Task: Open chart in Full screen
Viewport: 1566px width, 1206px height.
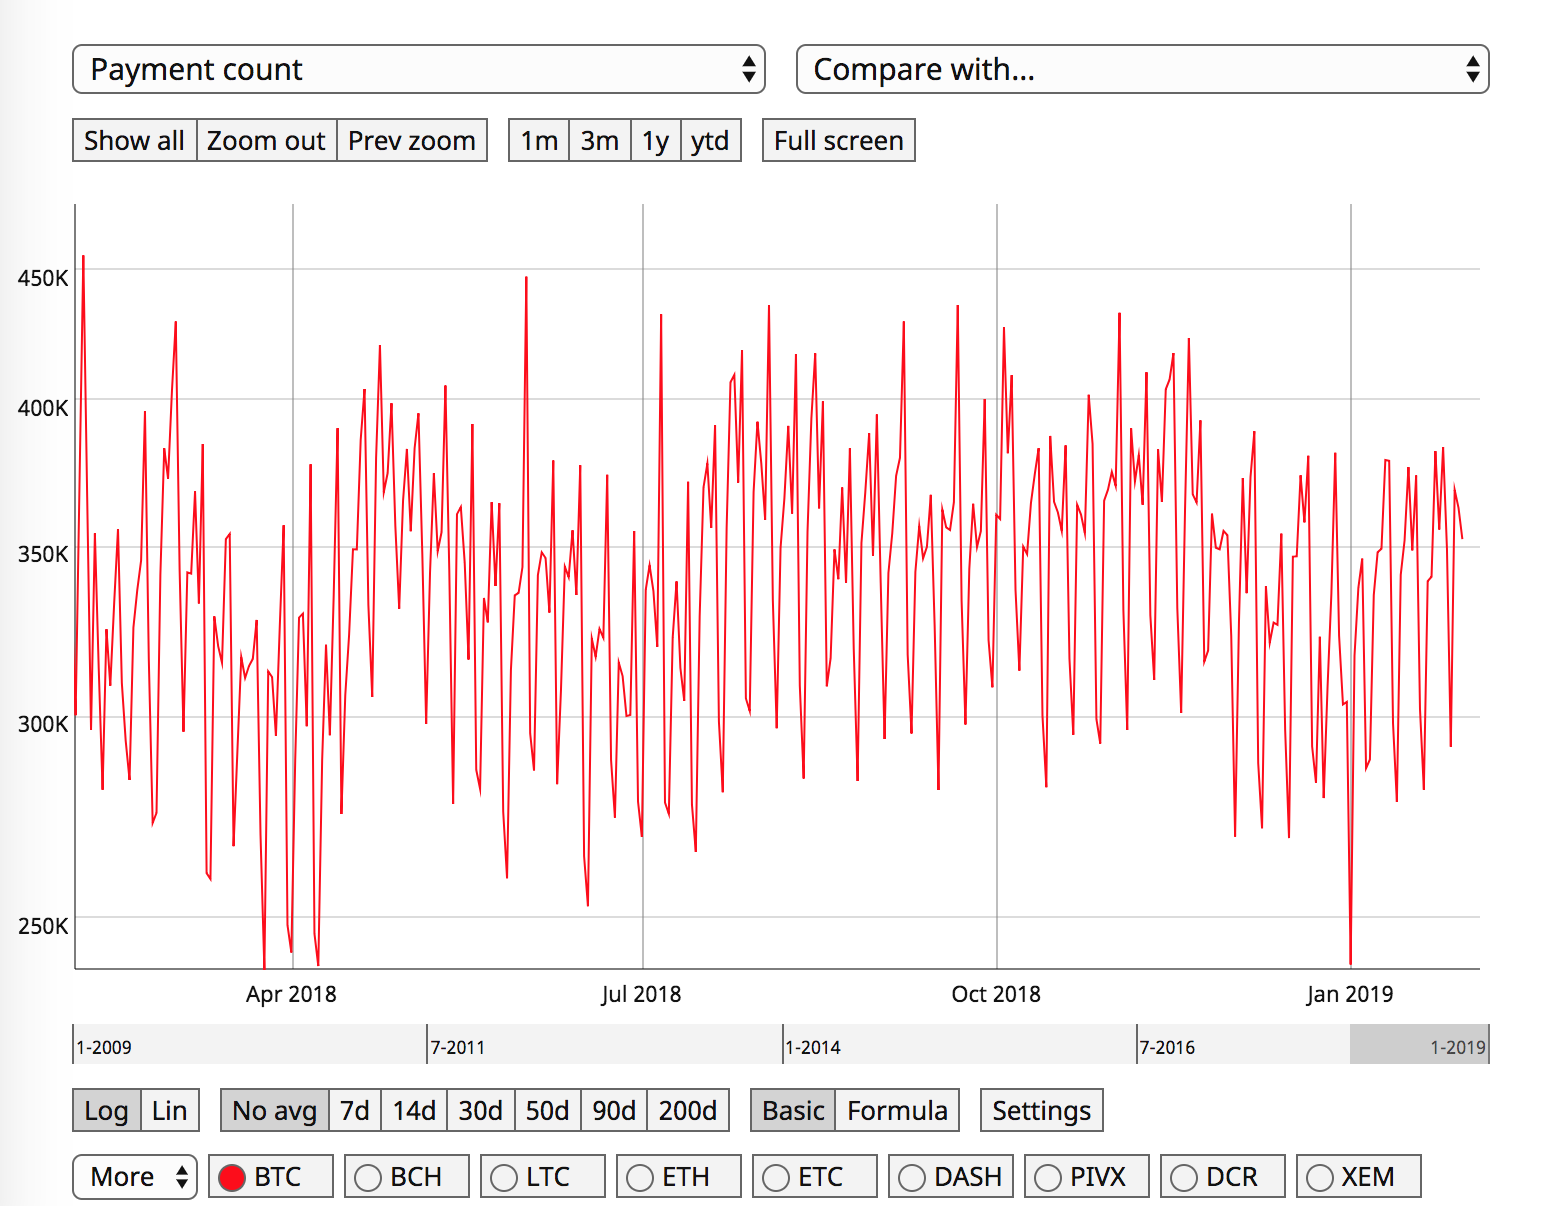Action: coord(838,140)
